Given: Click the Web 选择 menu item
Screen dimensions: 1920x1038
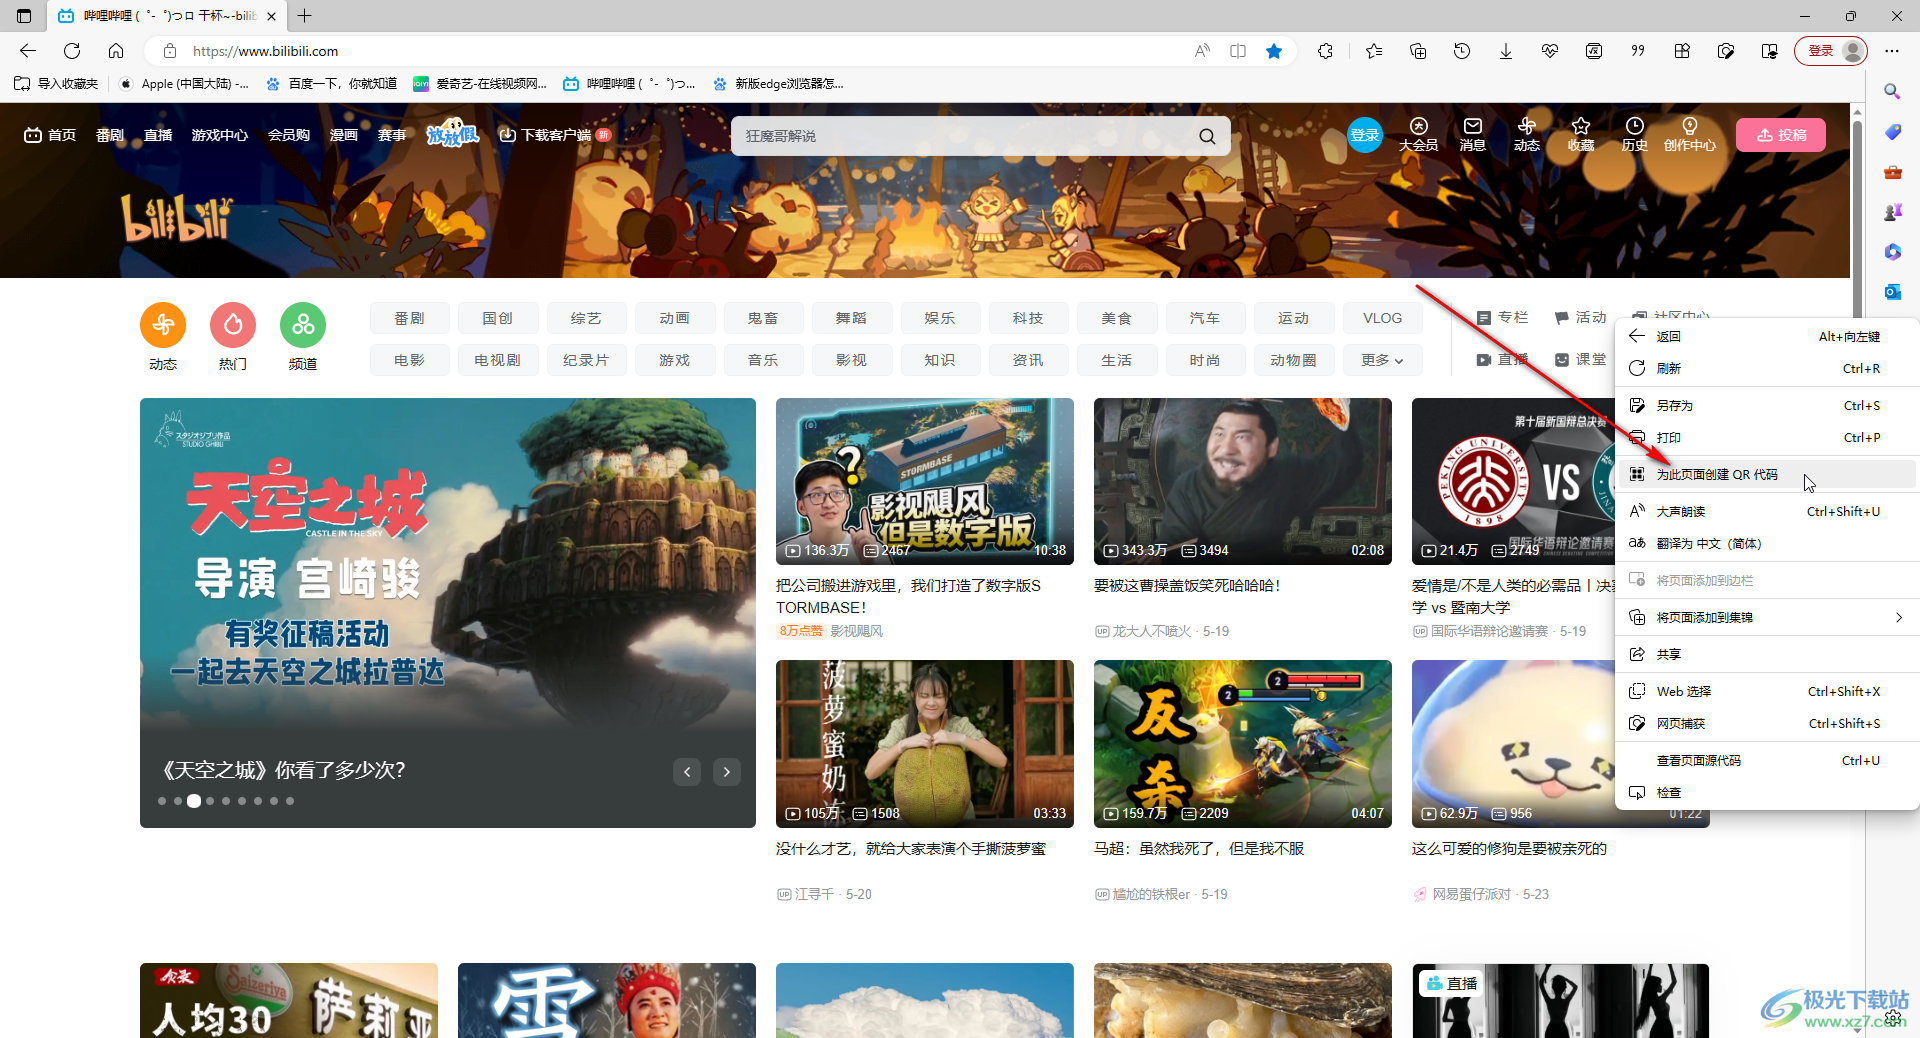Looking at the screenshot, I should click(x=1766, y=691).
